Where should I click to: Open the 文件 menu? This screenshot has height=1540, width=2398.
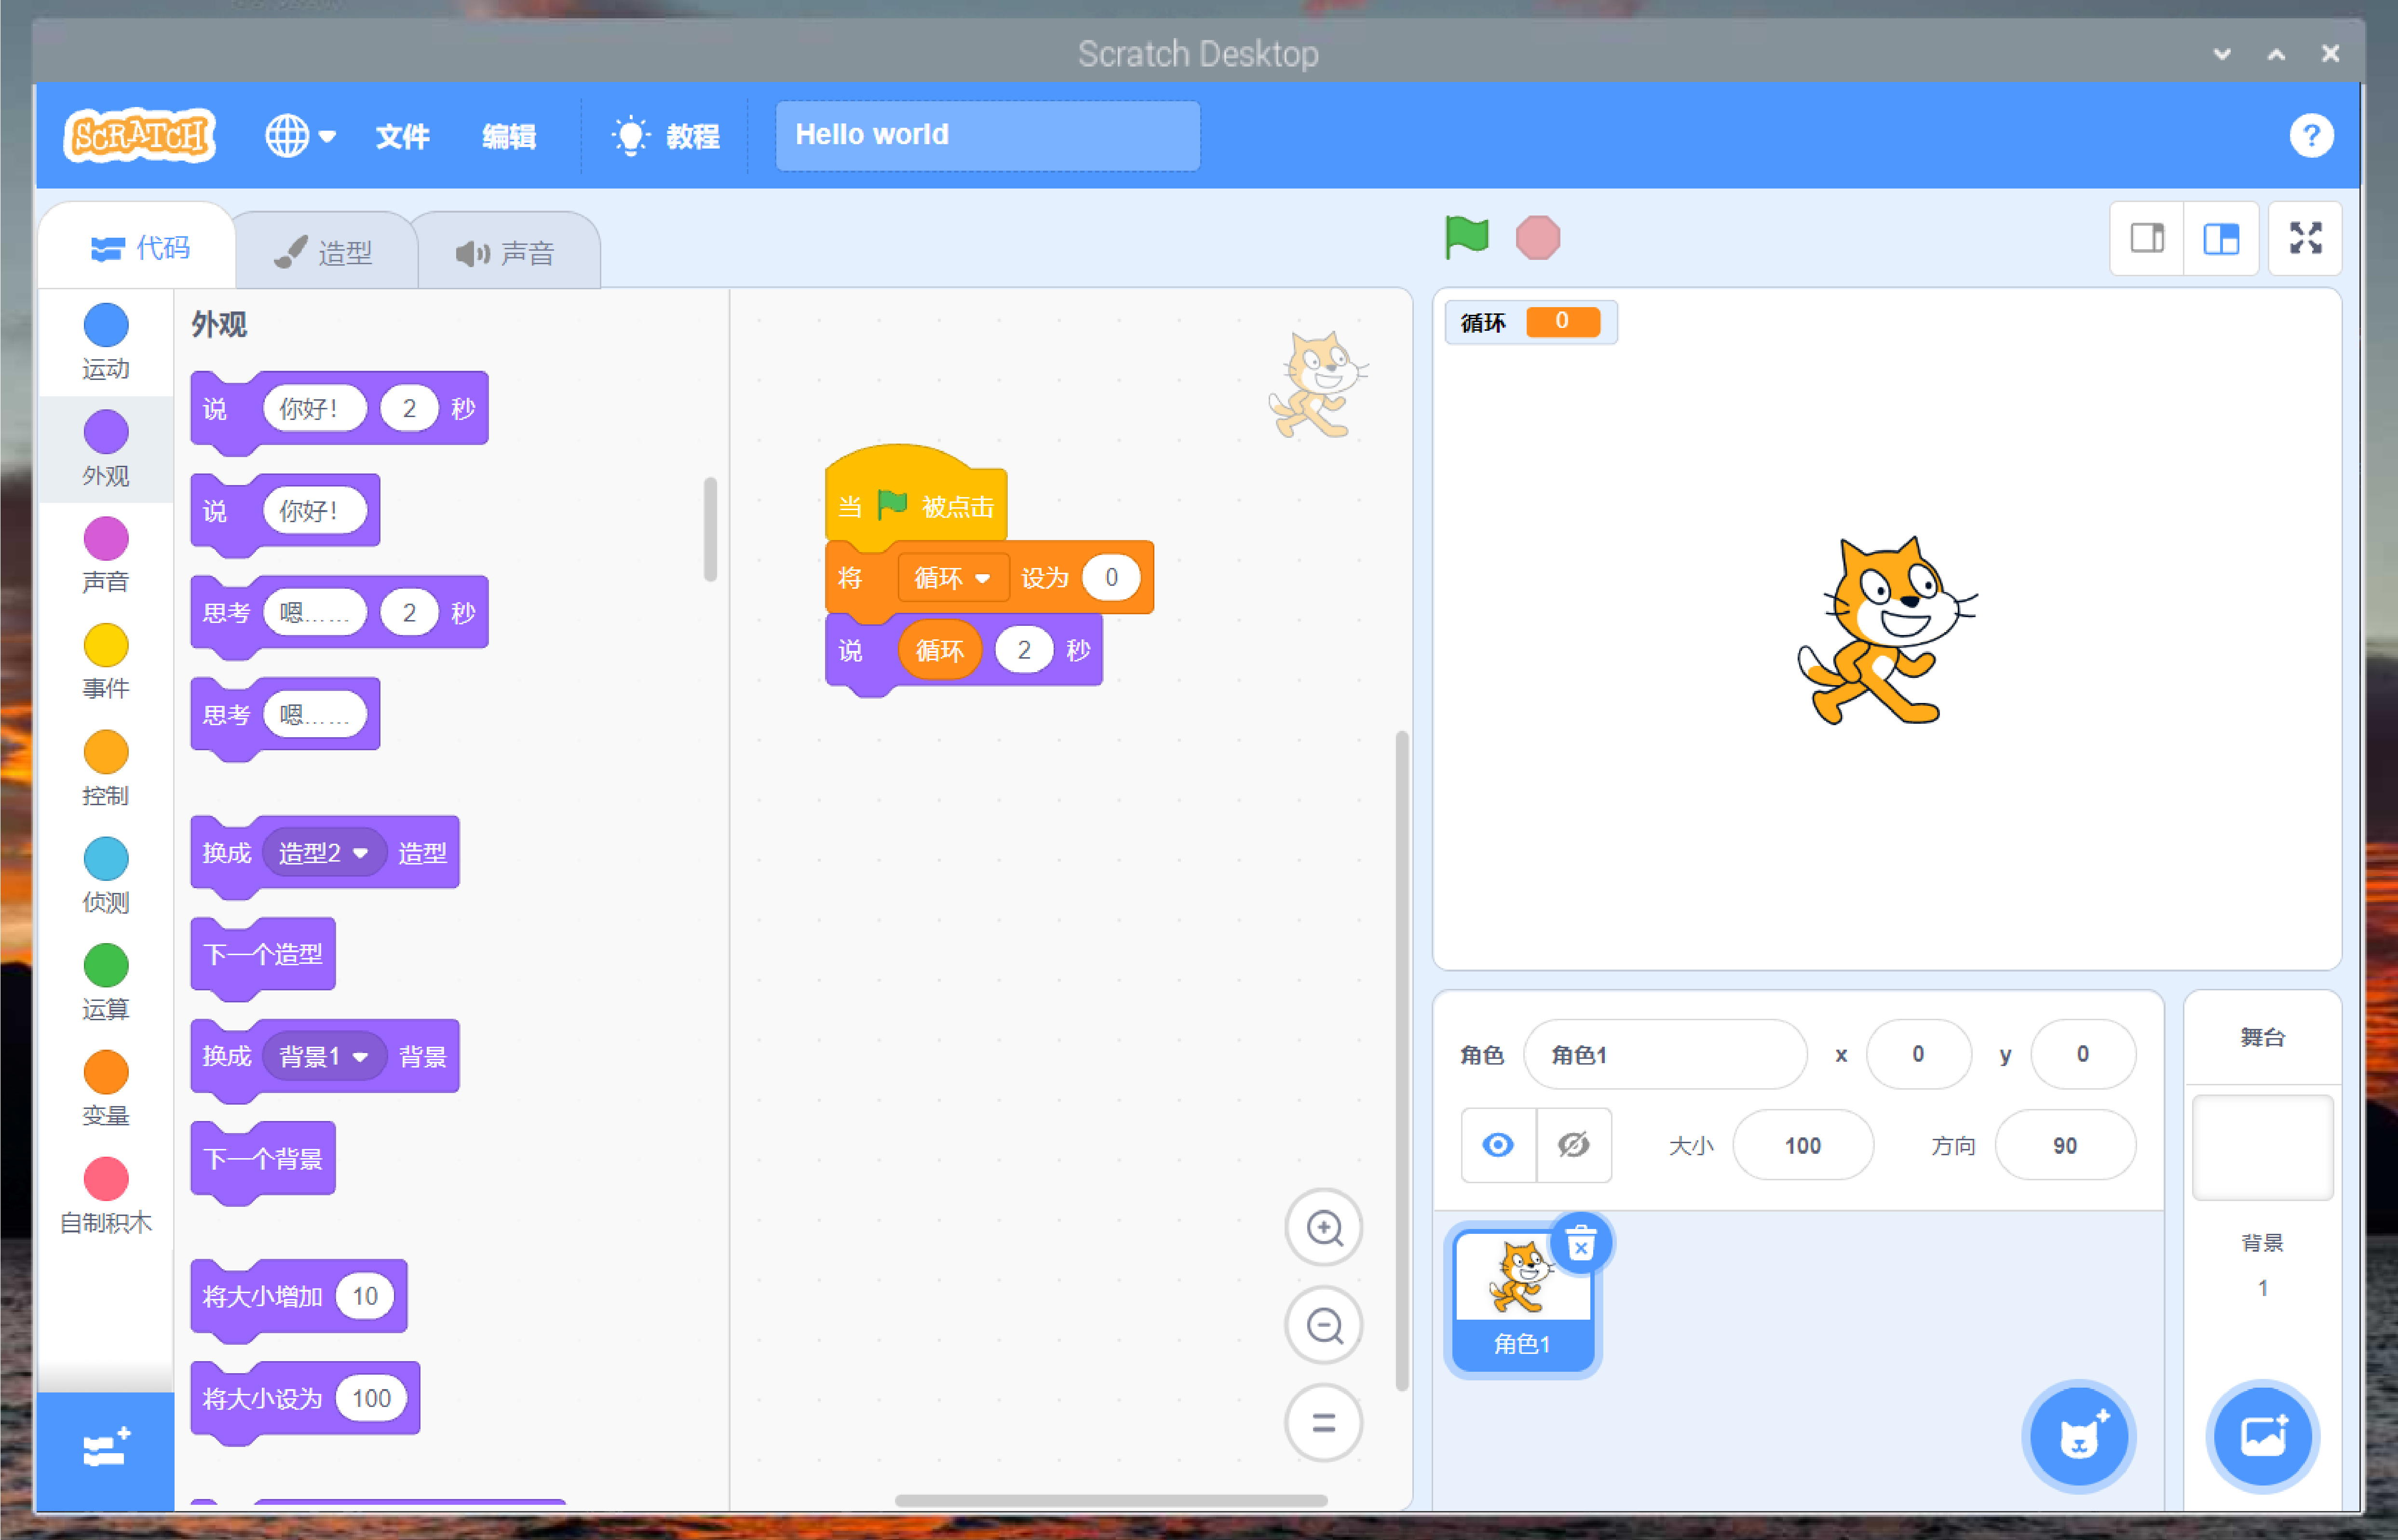[x=402, y=136]
